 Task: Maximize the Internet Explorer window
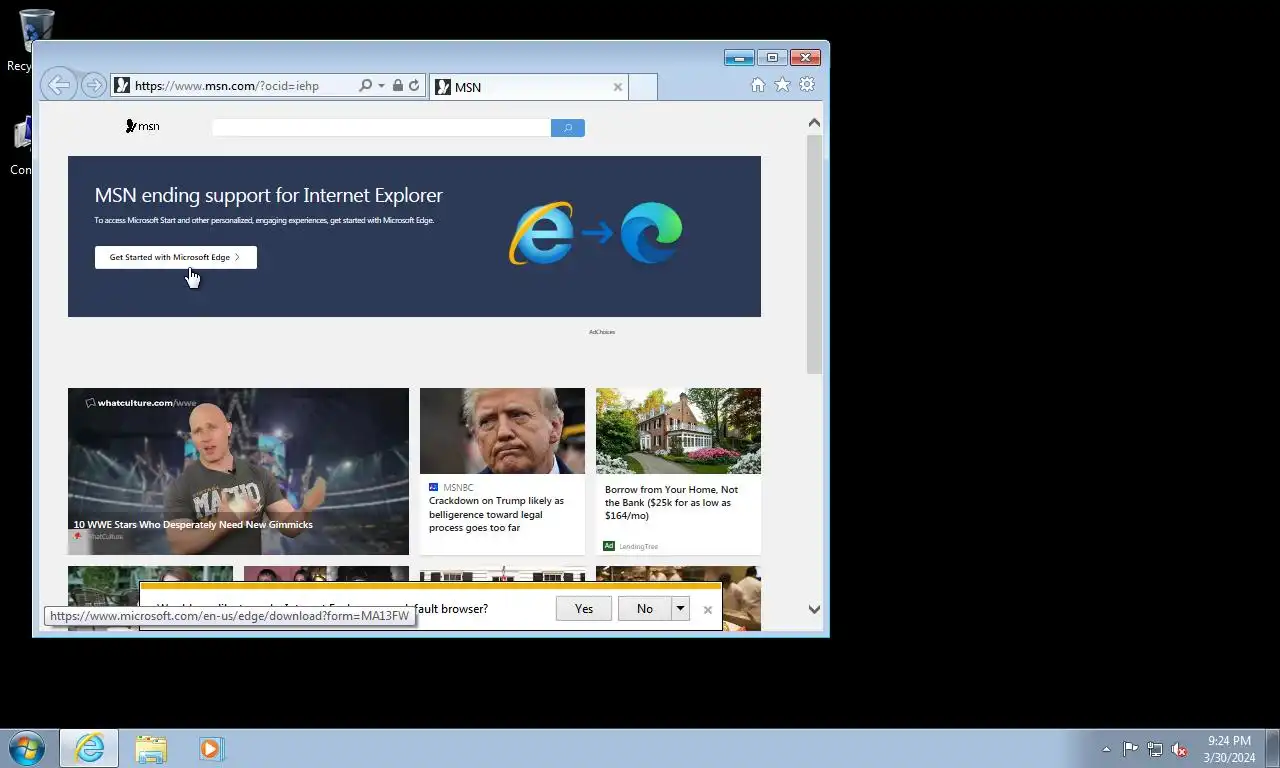click(772, 58)
